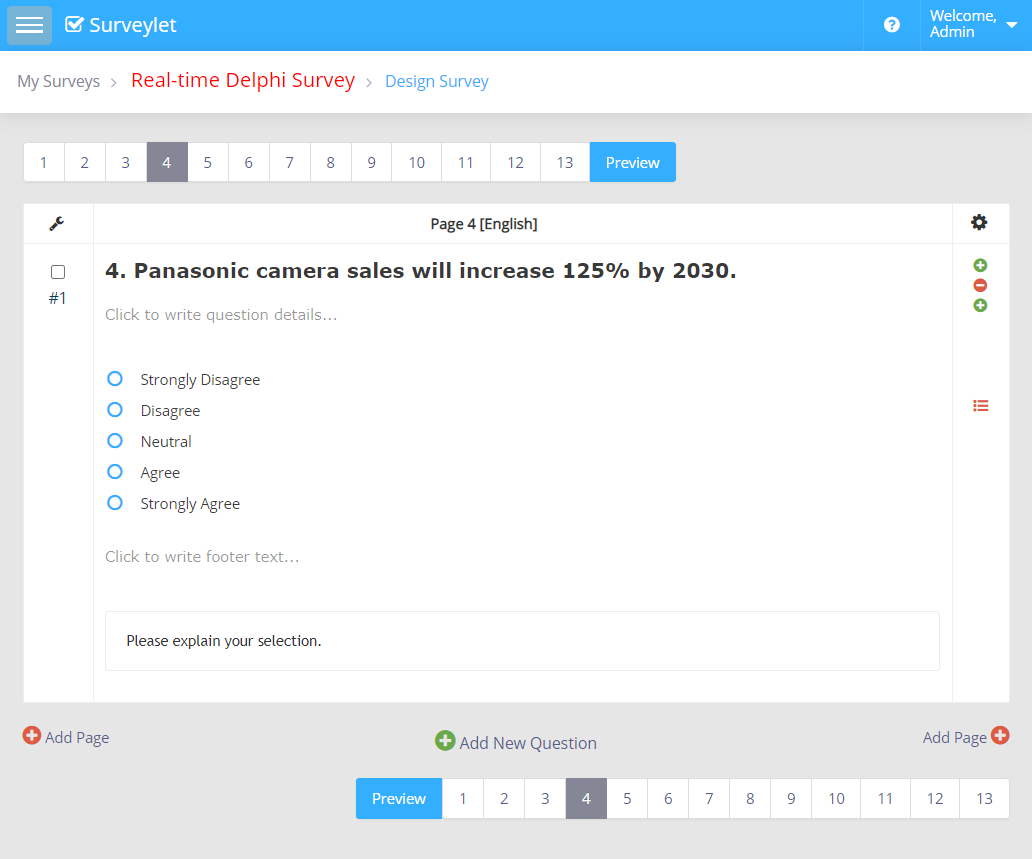Open the hamburger menu in header
Screen dimensions: 1032x859
click(29, 25)
